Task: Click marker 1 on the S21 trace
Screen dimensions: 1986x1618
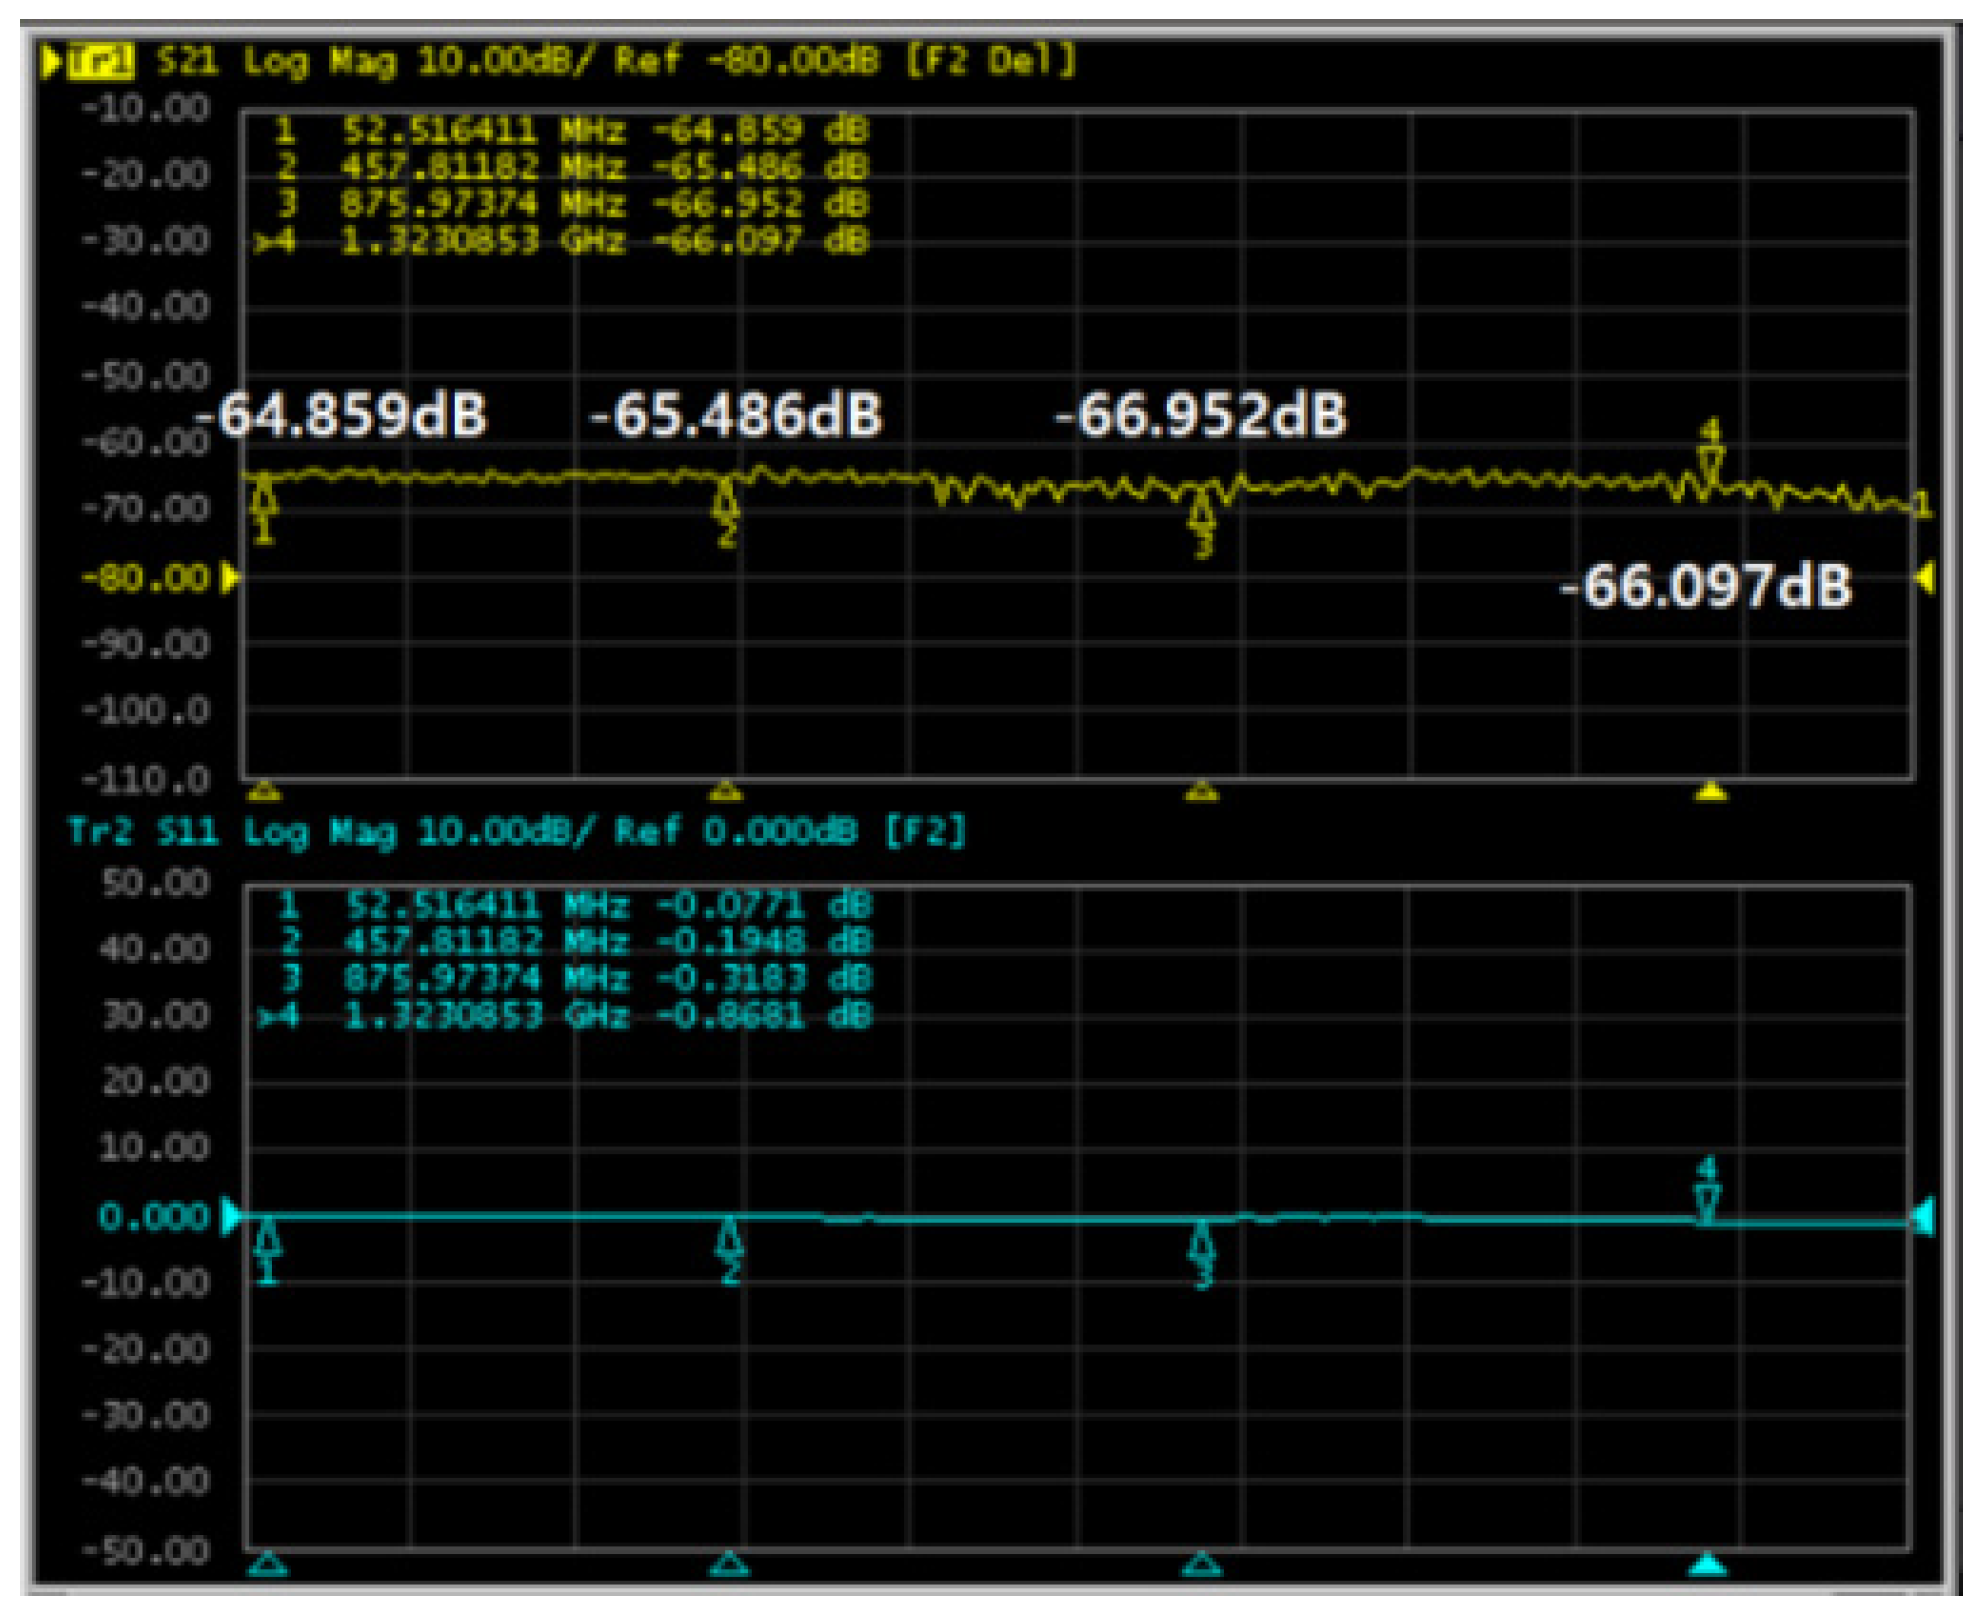Action: [x=263, y=499]
